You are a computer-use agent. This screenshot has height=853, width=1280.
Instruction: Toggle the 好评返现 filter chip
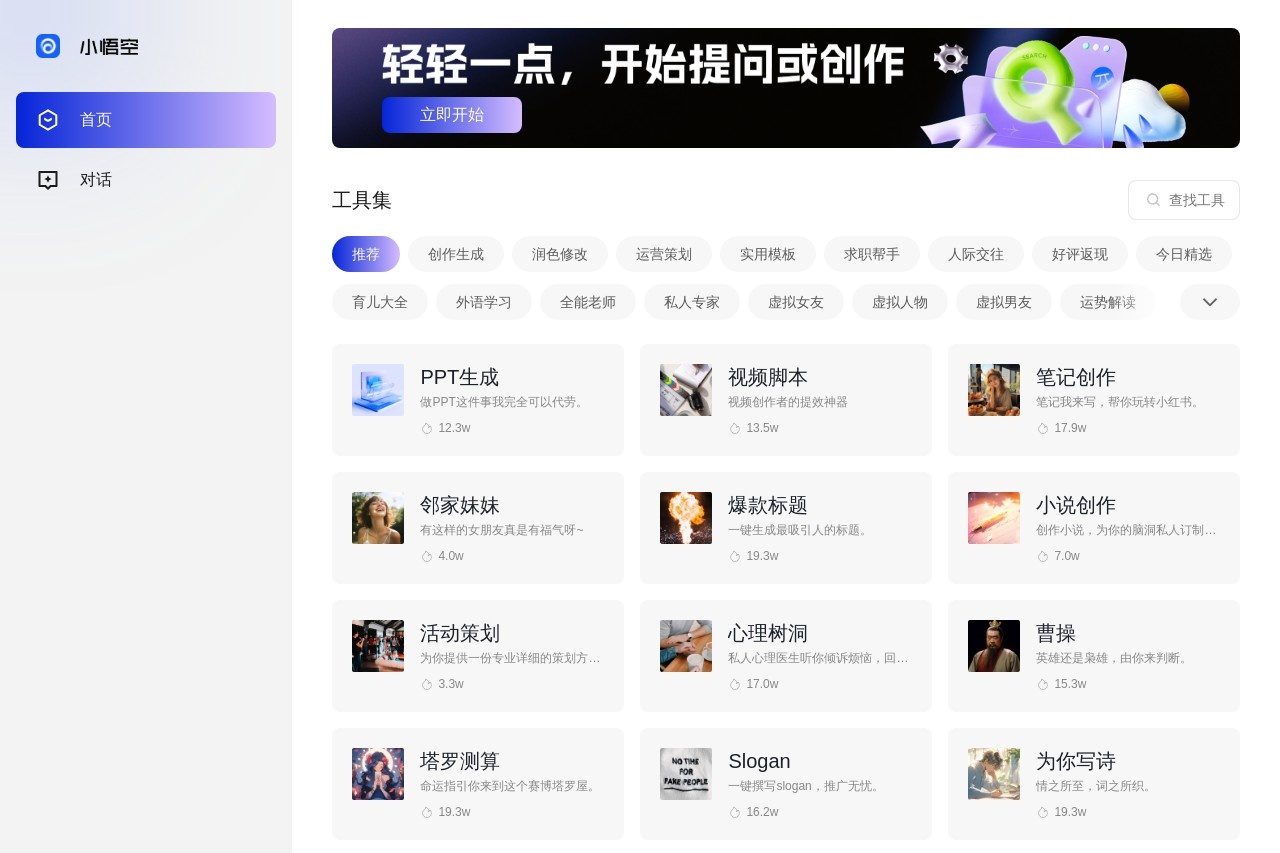pyautogui.click(x=1080, y=254)
